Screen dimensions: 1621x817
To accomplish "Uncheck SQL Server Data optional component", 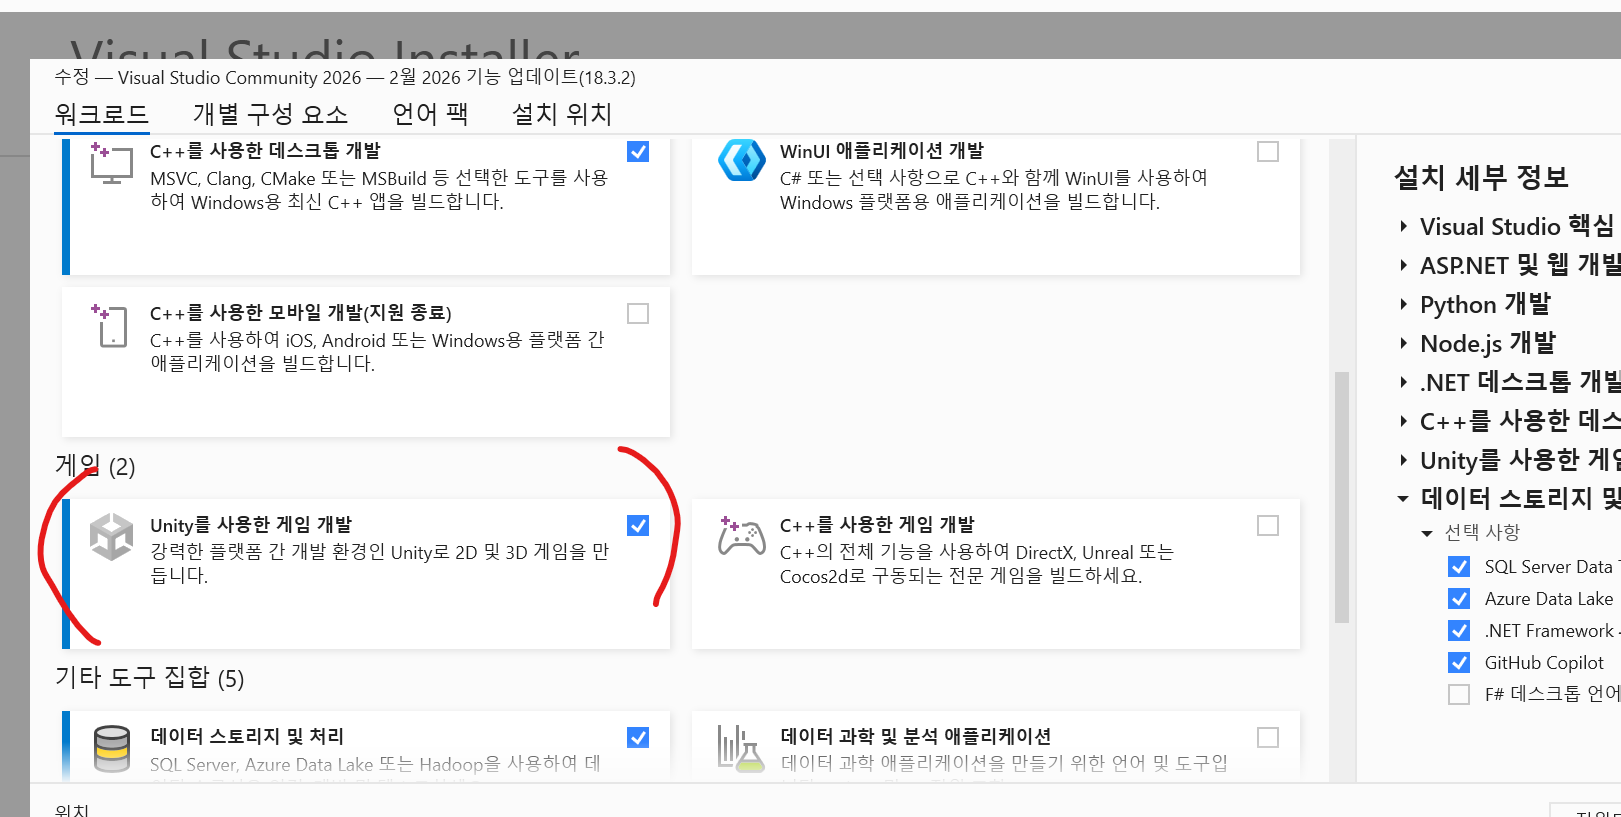I will tap(1459, 567).
